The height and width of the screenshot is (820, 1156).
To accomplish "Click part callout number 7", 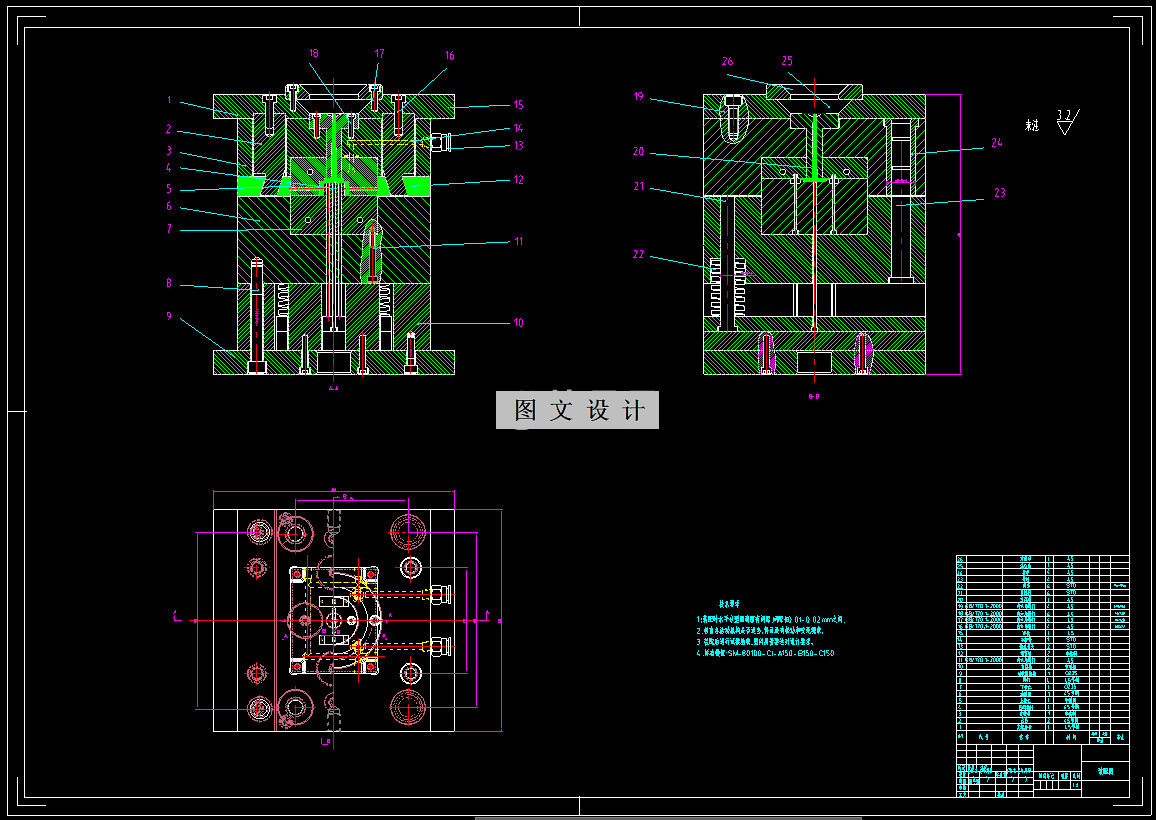I will [x=169, y=229].
